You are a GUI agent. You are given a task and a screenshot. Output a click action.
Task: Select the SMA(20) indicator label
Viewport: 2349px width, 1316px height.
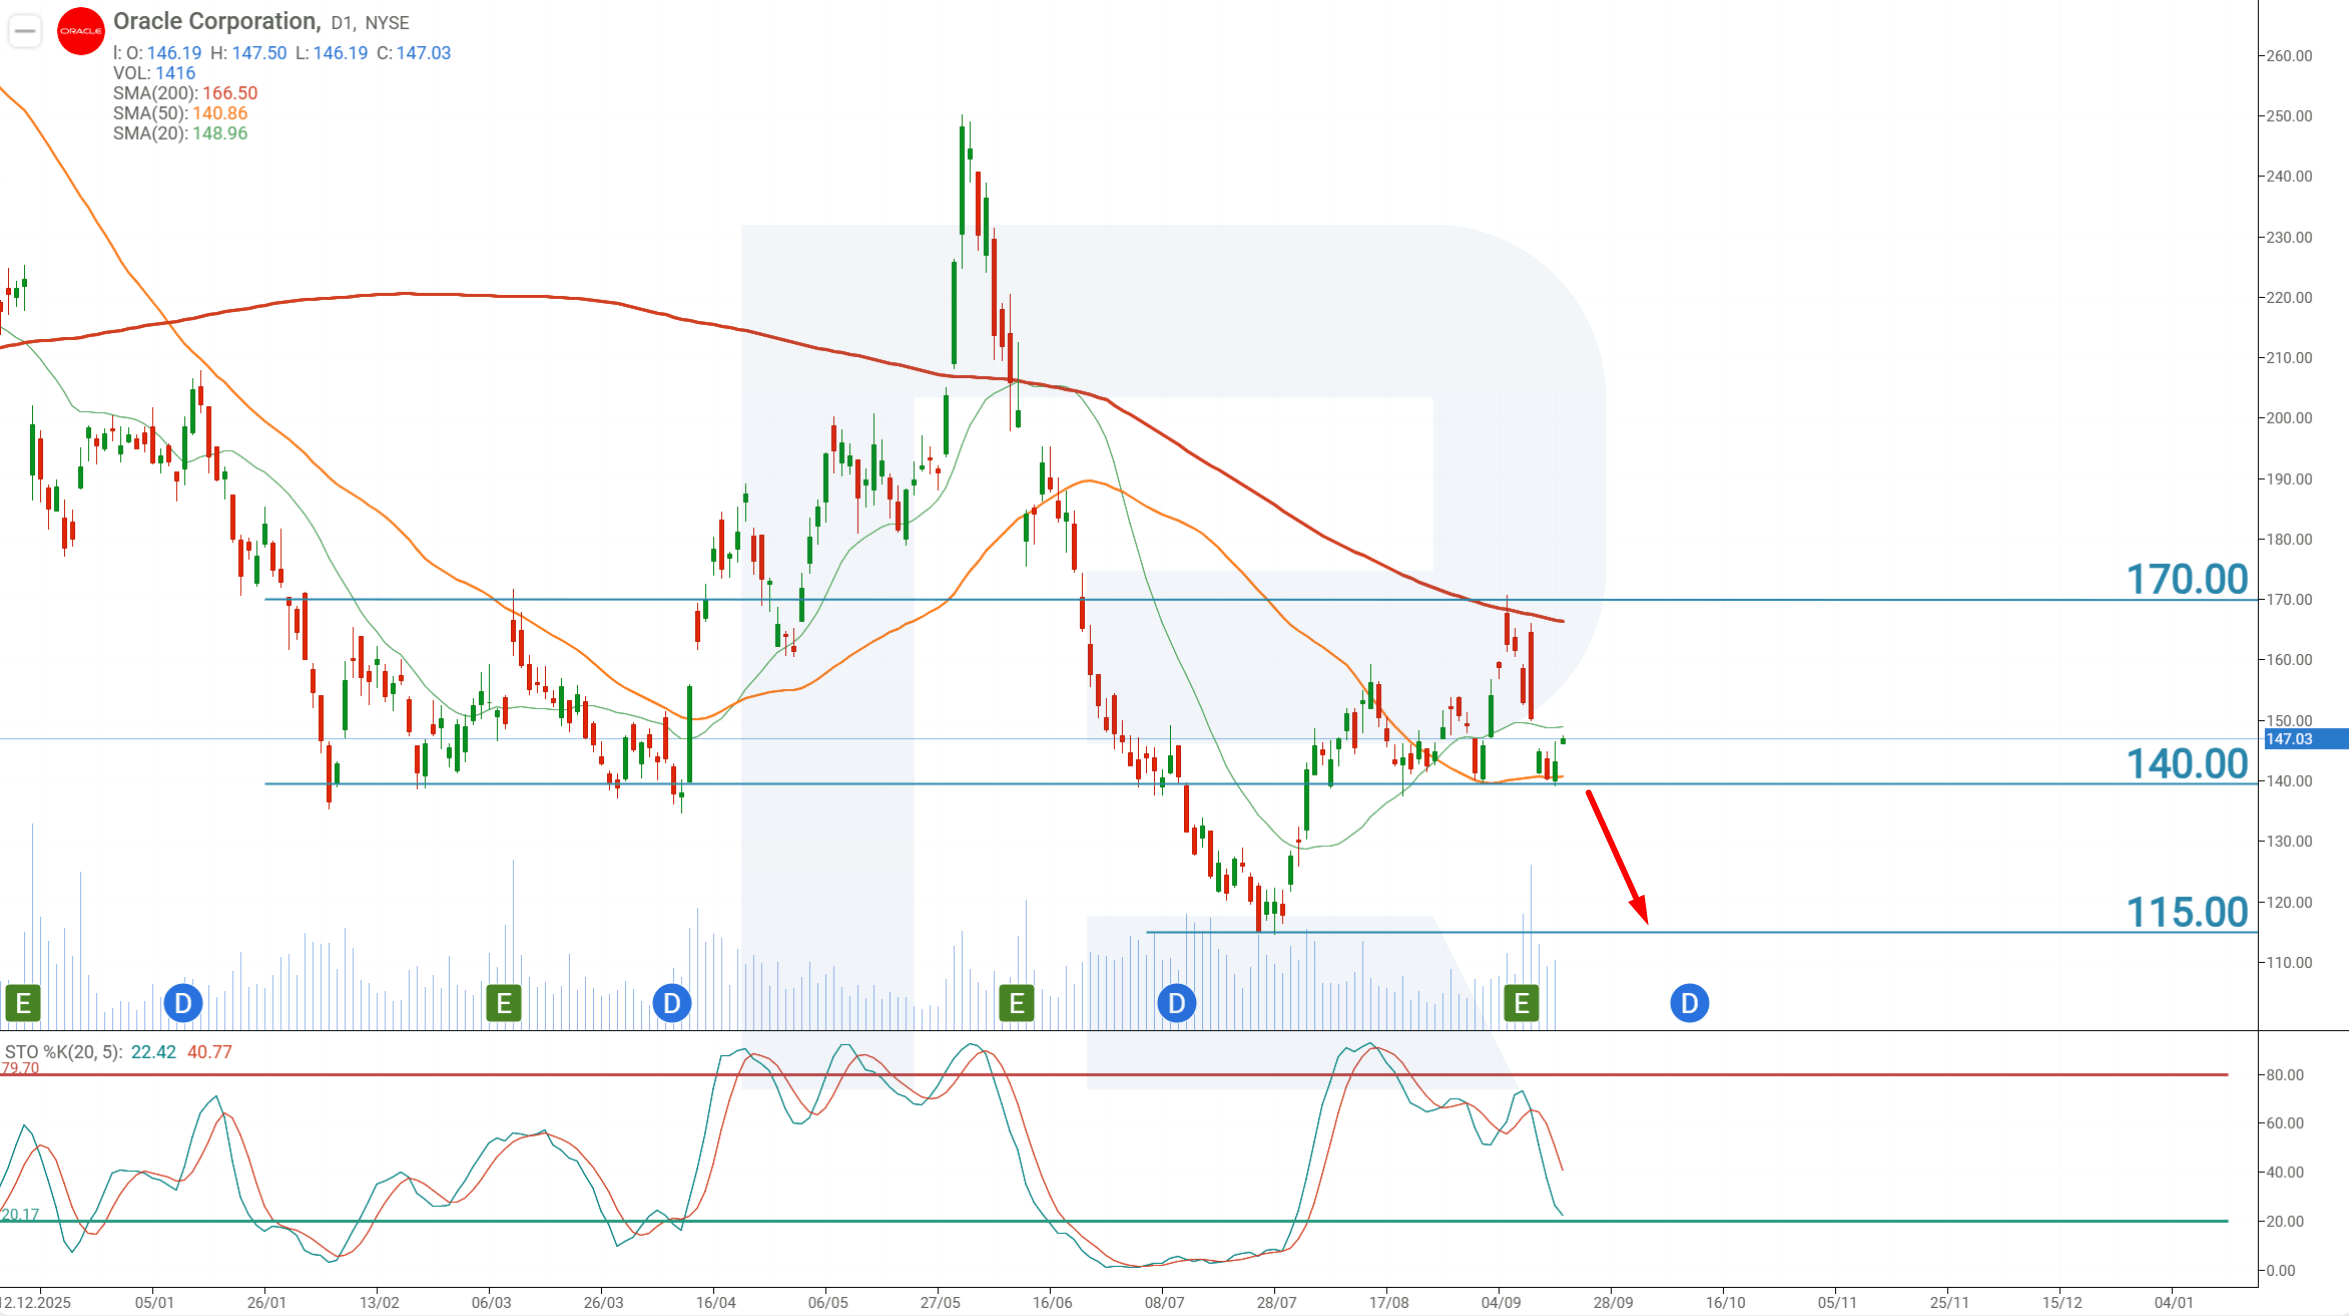180,133
